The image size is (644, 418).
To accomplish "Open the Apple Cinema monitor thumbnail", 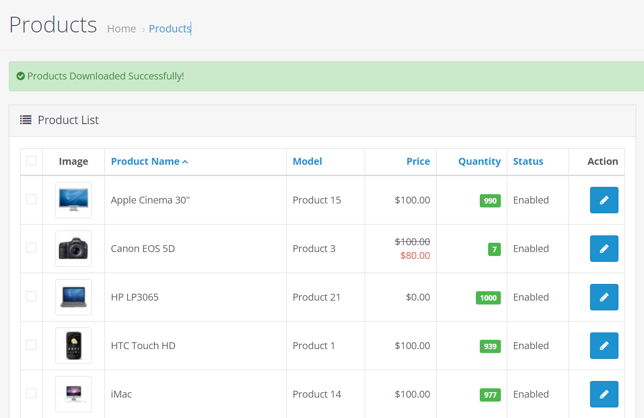I will (x=74, y=200).
